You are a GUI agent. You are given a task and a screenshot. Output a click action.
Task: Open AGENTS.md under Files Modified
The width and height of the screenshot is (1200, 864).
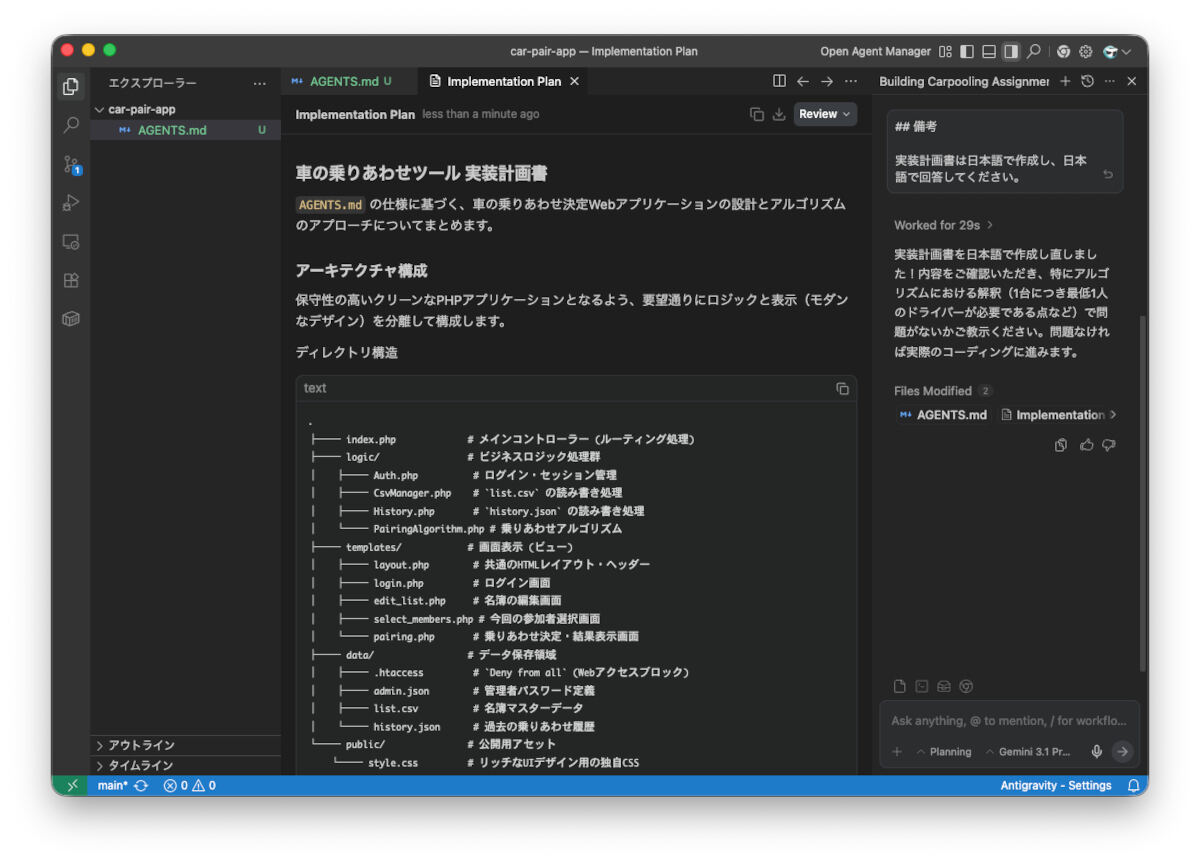pyautogui.click(x=944, y=414)
